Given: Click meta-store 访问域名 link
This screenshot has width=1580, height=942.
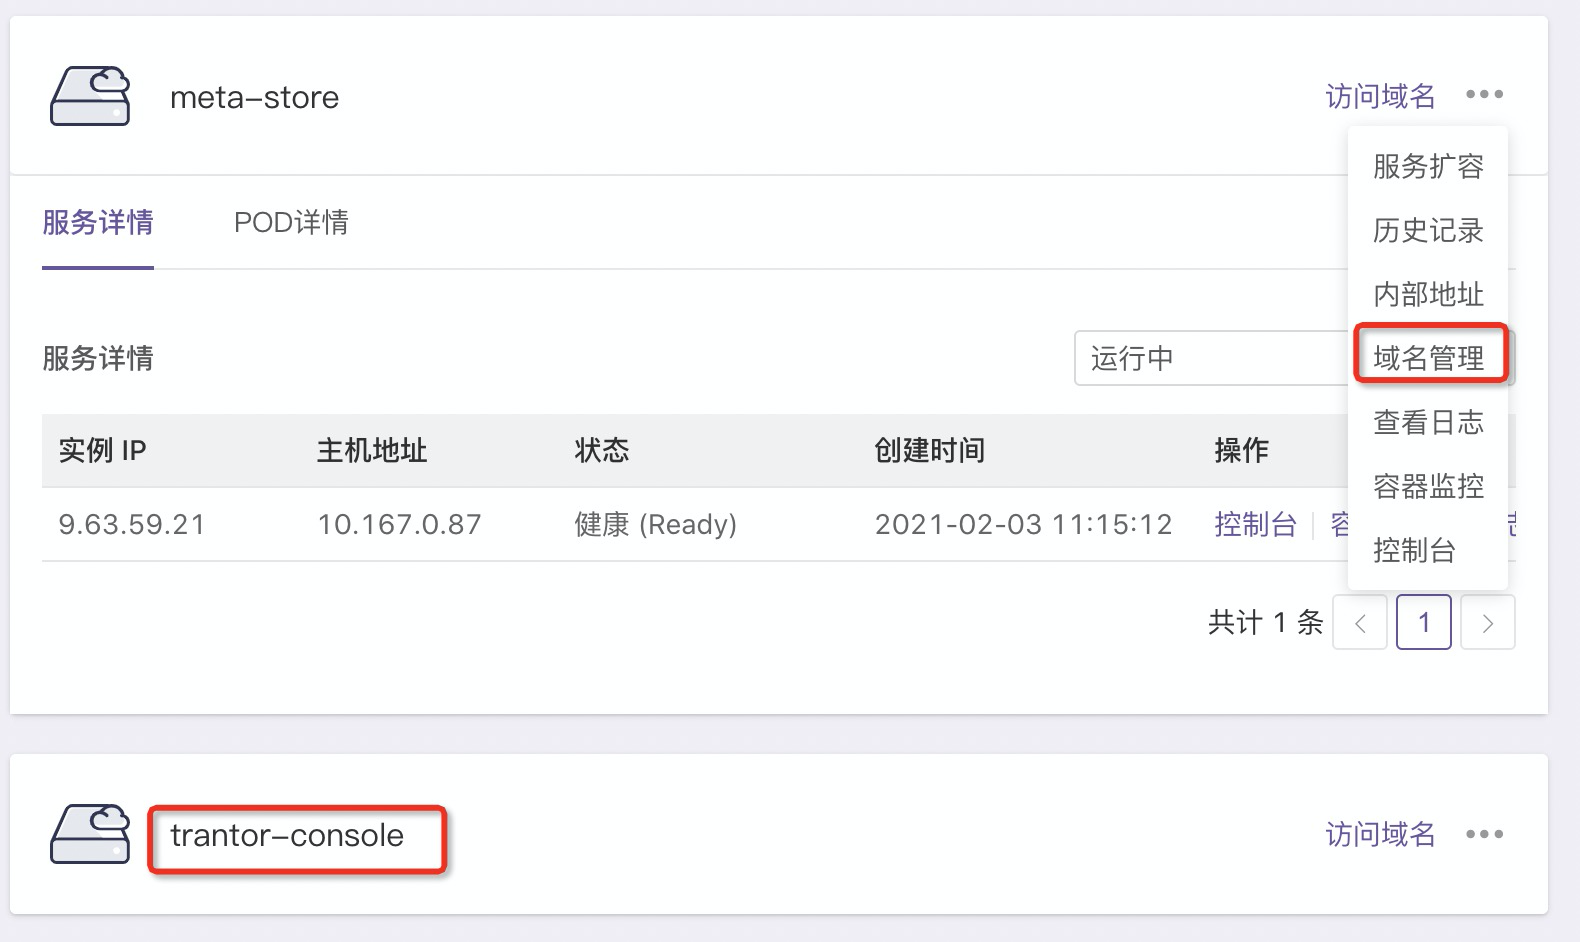Looking at the screenshot, I should (x=1380, y=96).
